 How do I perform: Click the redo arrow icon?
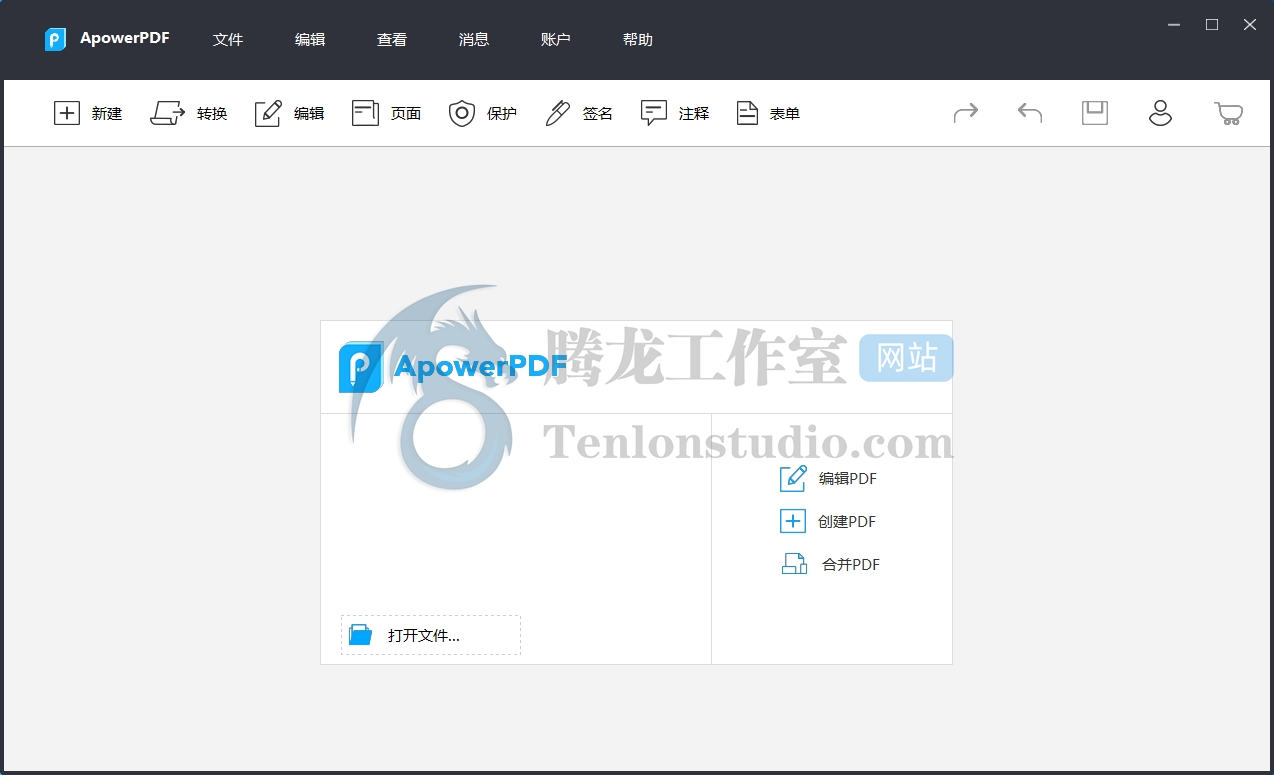(x=966, y=113)
